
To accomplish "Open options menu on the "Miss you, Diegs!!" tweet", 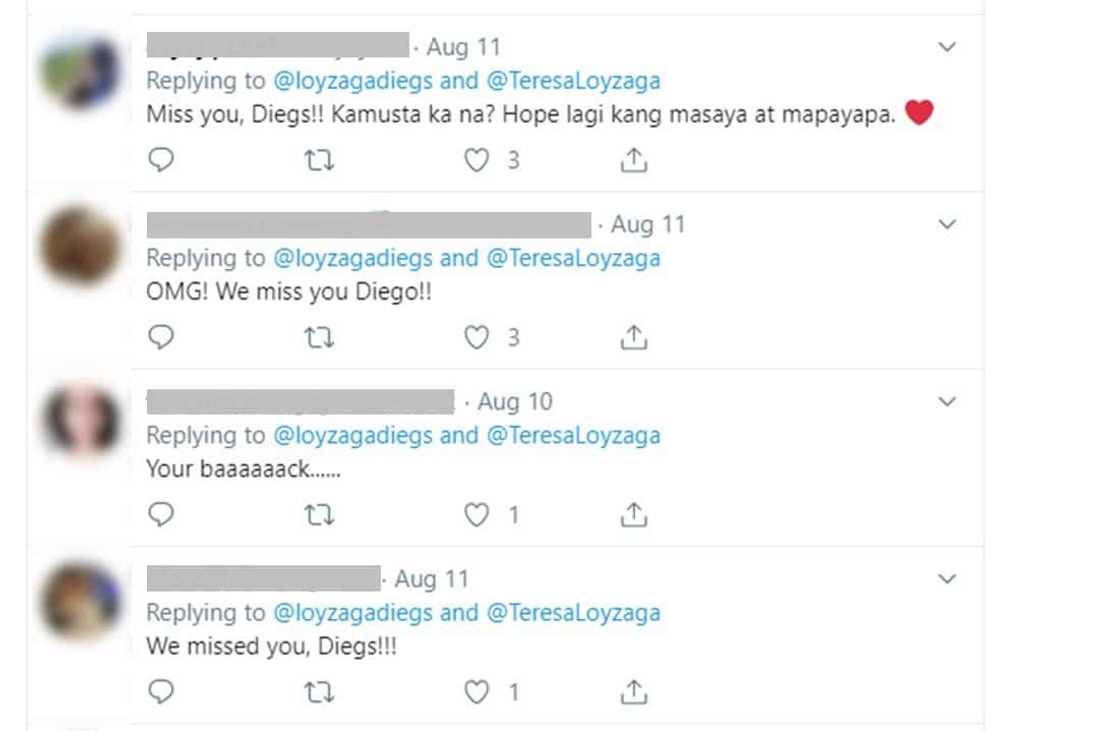I will [946, 46].
